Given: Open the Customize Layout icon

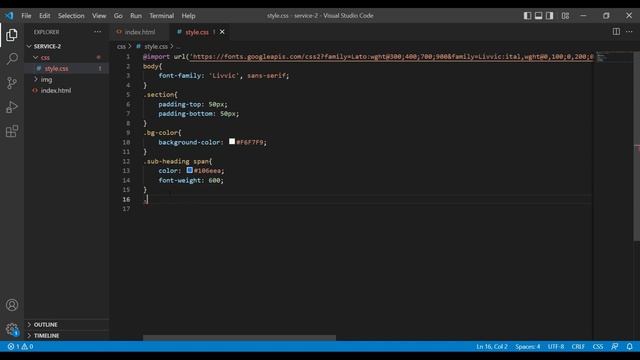Looking at the screenshot, I should [x=565, y=16].
